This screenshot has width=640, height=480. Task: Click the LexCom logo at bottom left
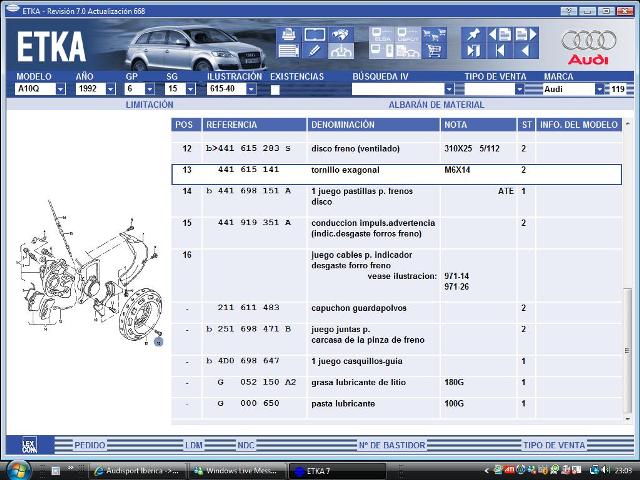(x=29, y=445)
